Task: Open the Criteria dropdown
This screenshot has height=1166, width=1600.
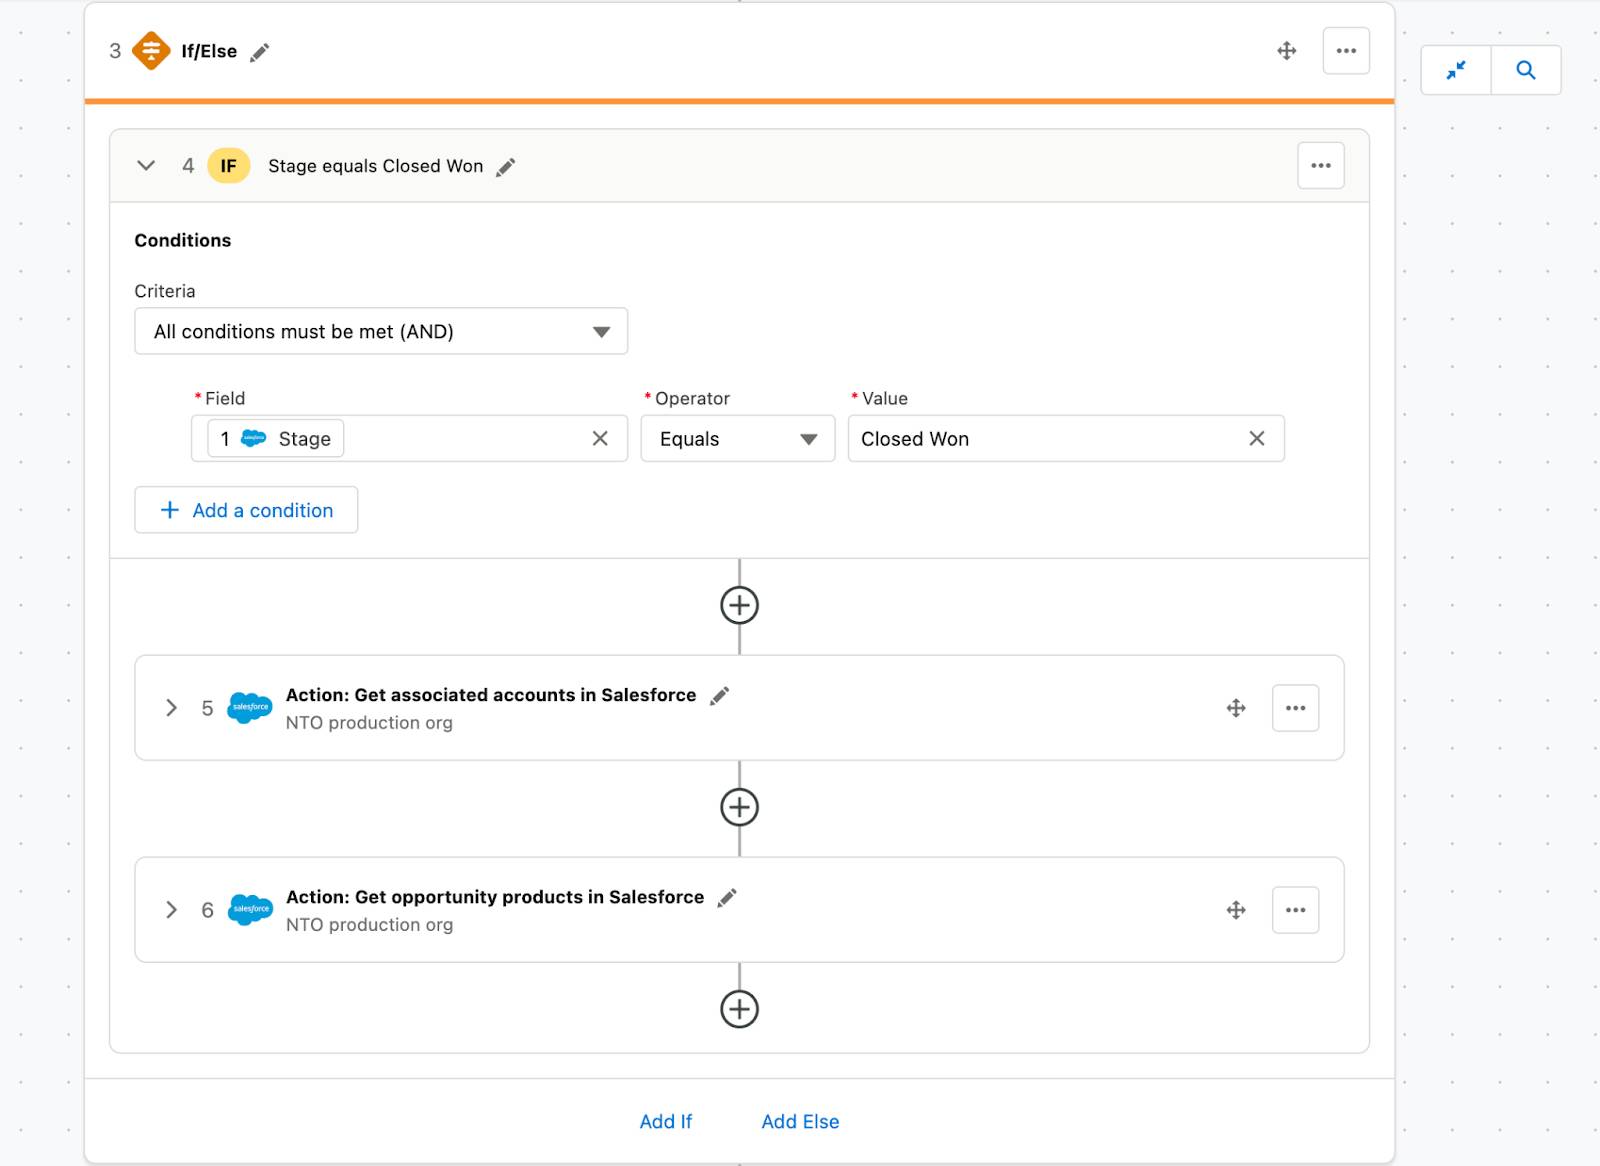Action: [381, 331]
